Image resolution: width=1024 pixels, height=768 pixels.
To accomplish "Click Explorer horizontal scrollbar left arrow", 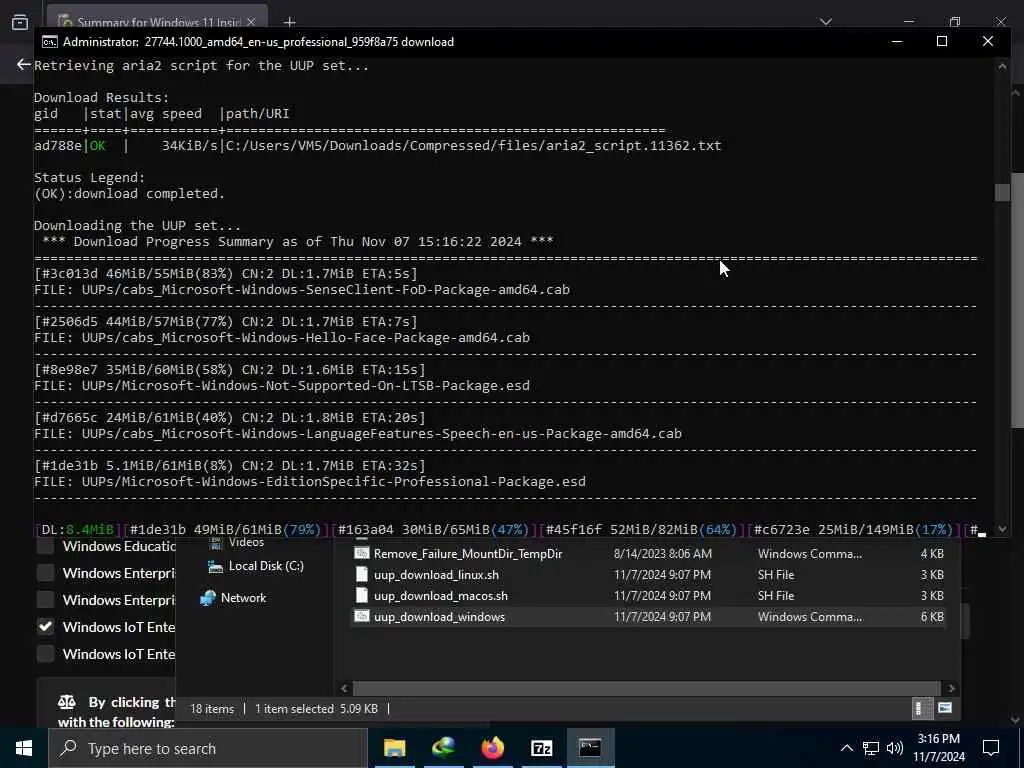I will coord(344,688).
